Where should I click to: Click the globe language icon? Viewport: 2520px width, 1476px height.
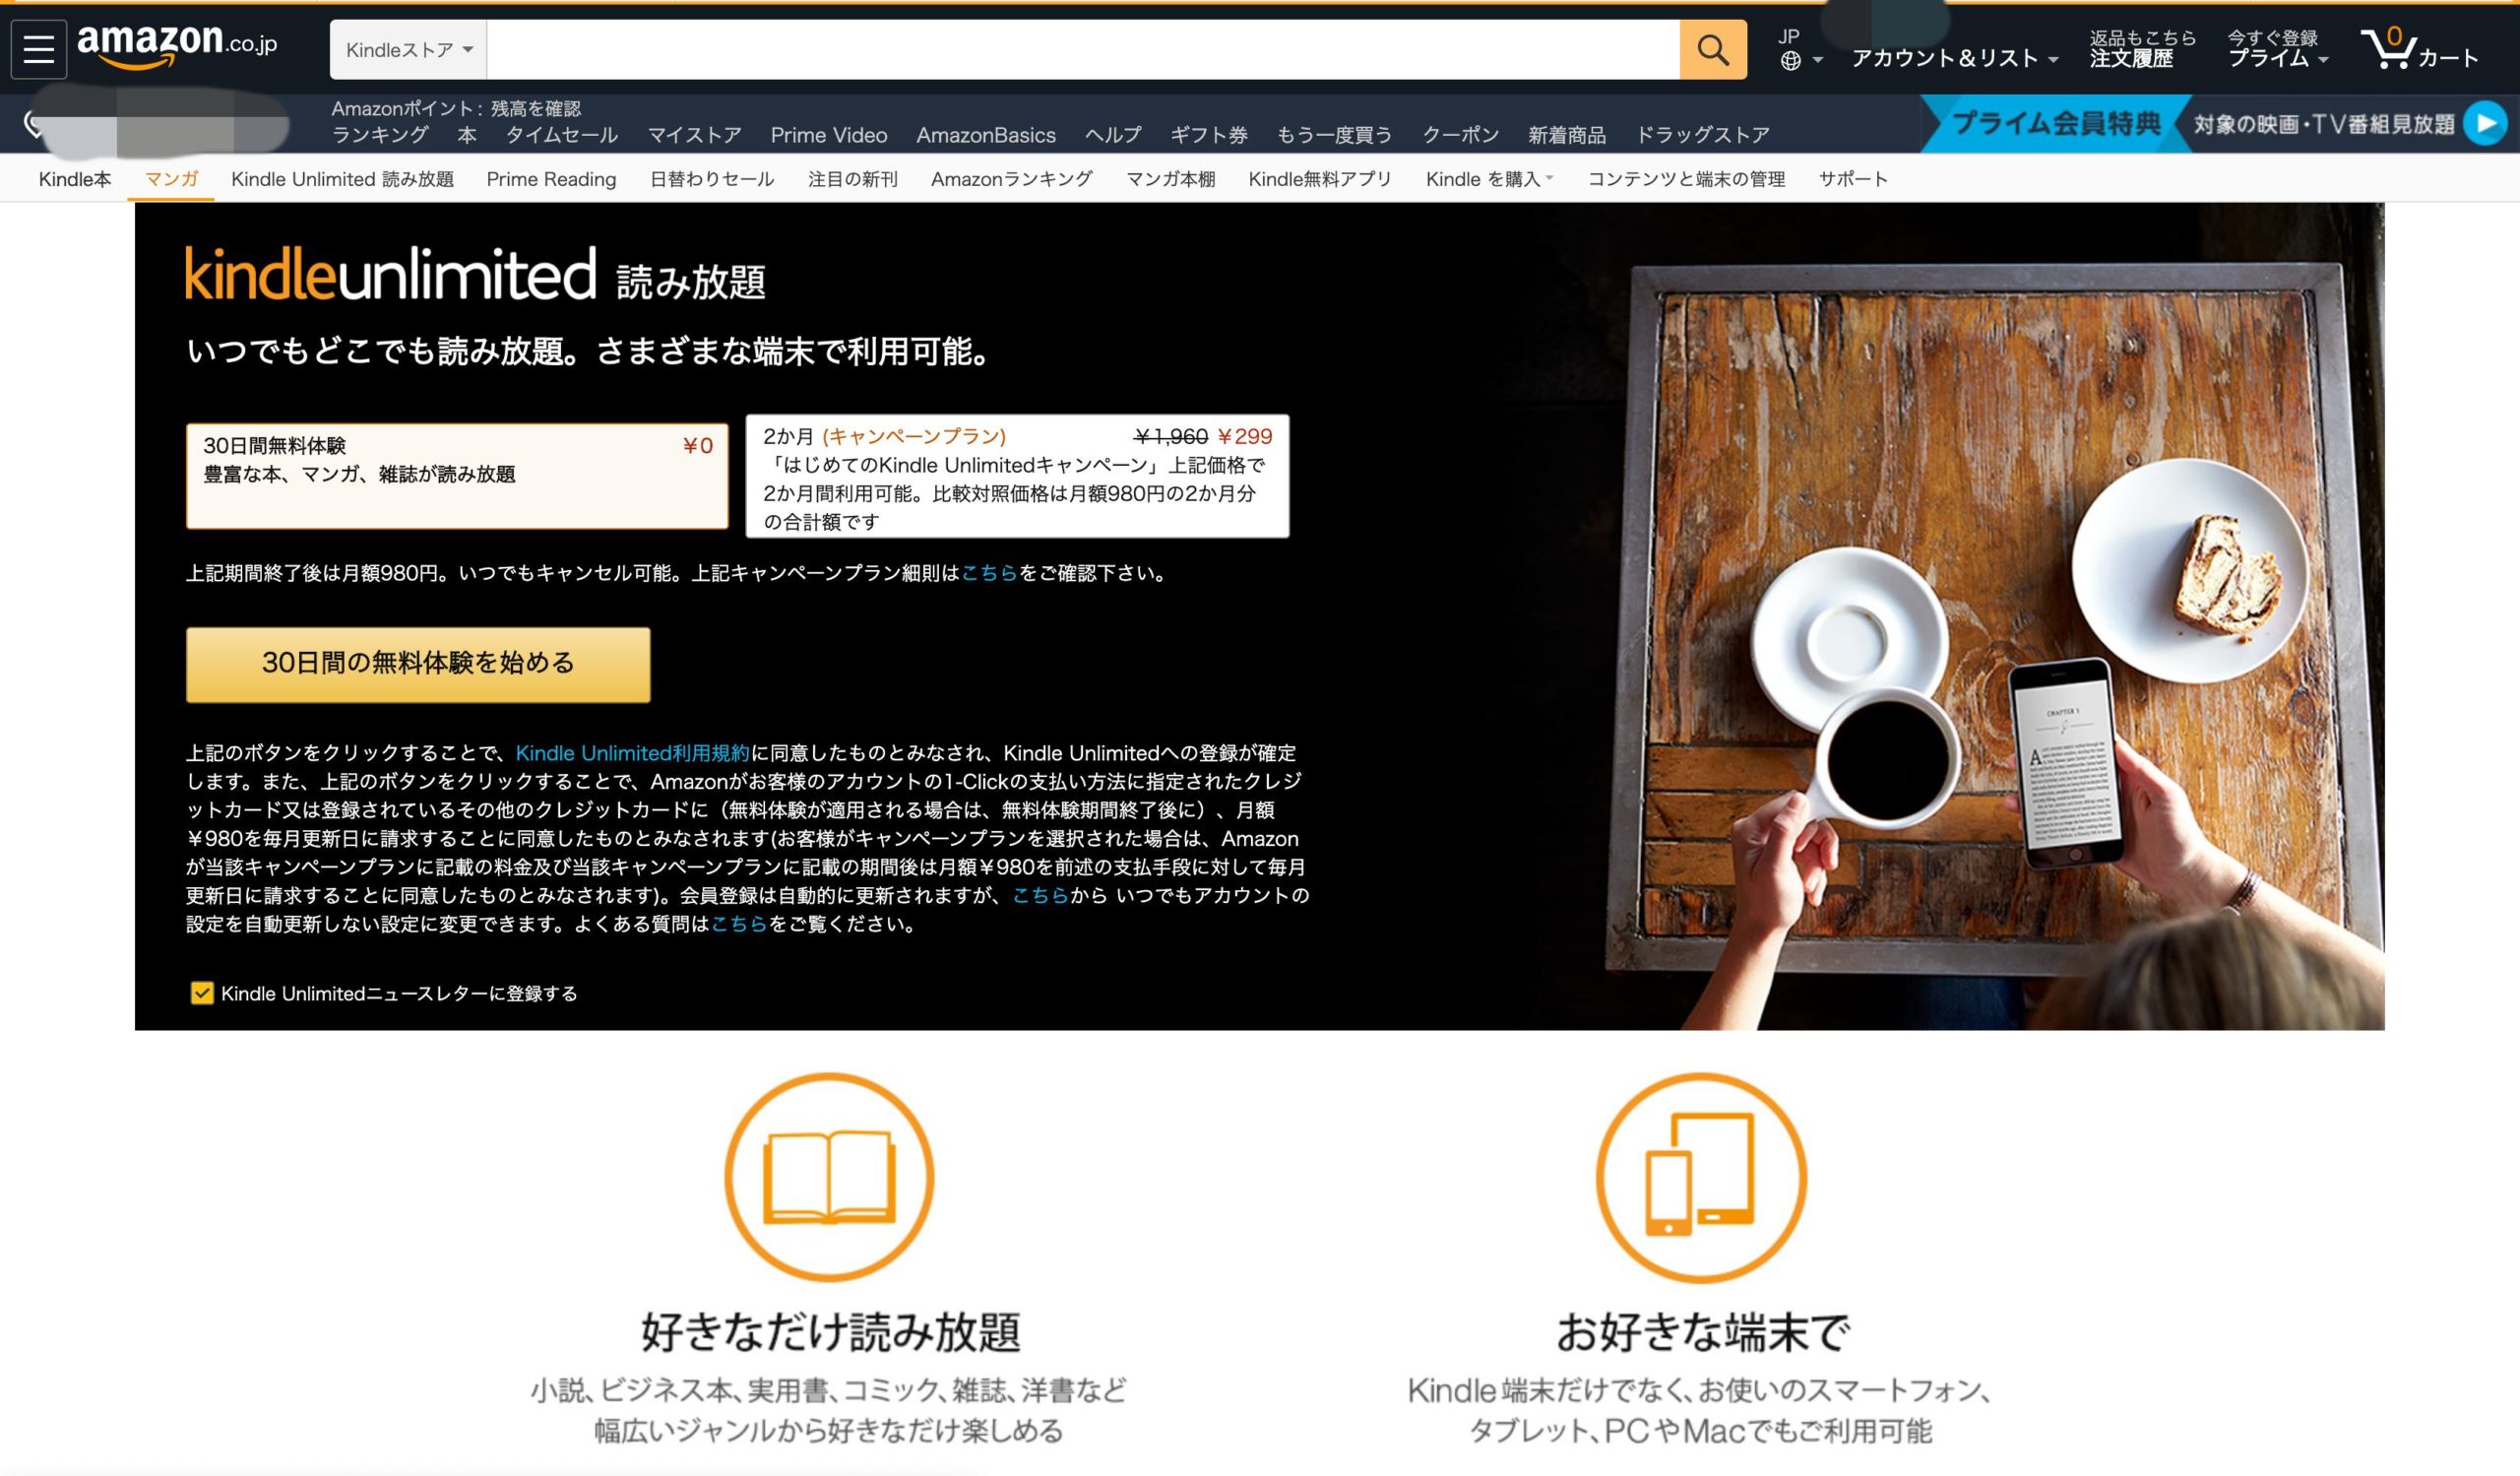coord(1790,61)
